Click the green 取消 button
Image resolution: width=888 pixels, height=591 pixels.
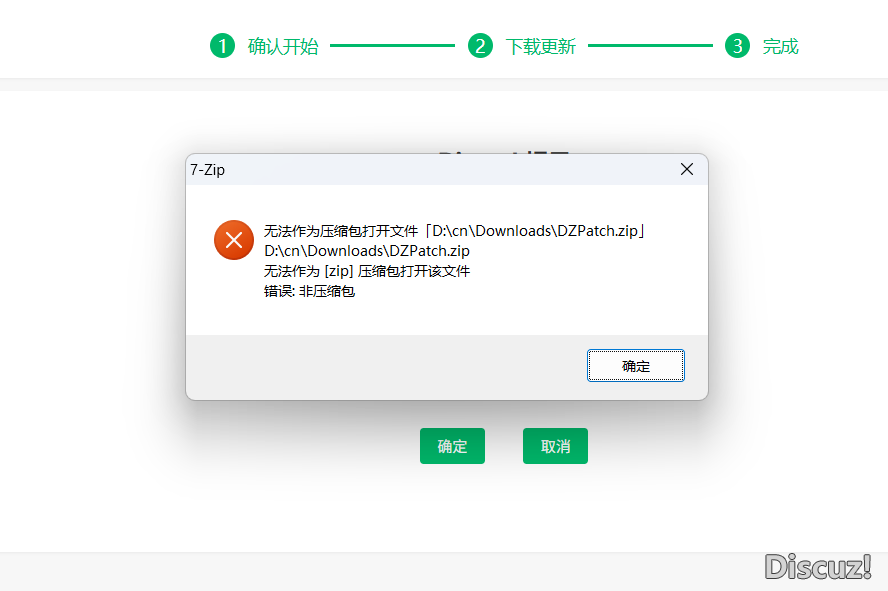tap(555, 446)
